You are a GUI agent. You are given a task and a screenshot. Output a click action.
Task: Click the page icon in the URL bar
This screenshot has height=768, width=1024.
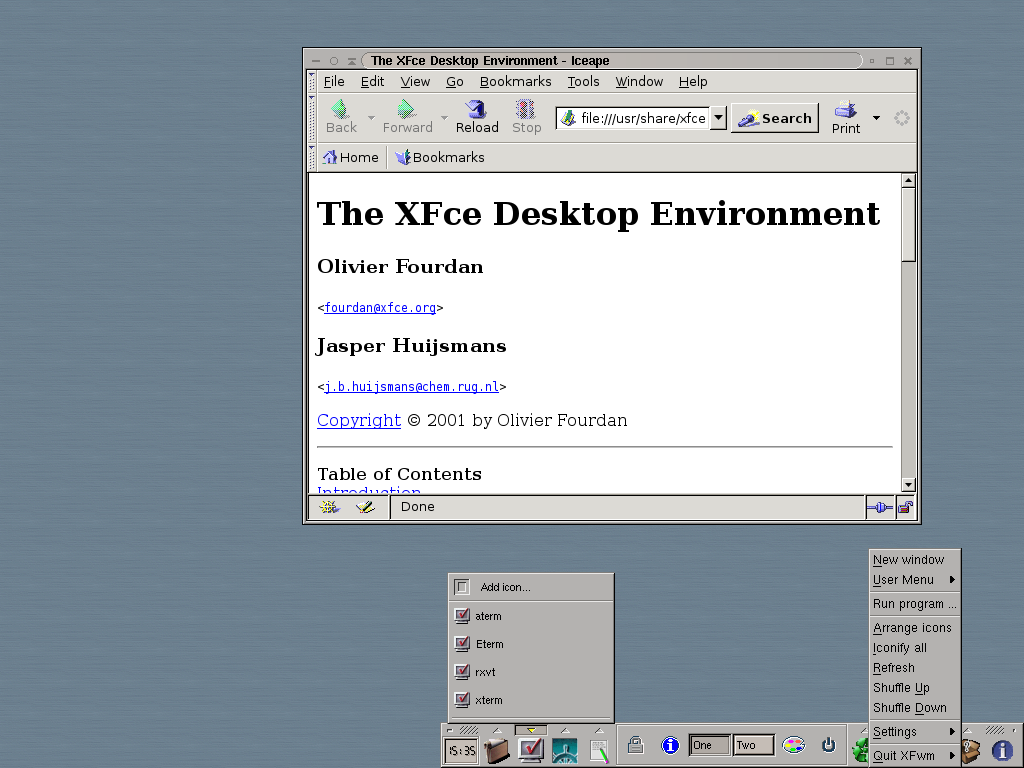point(569,118)
